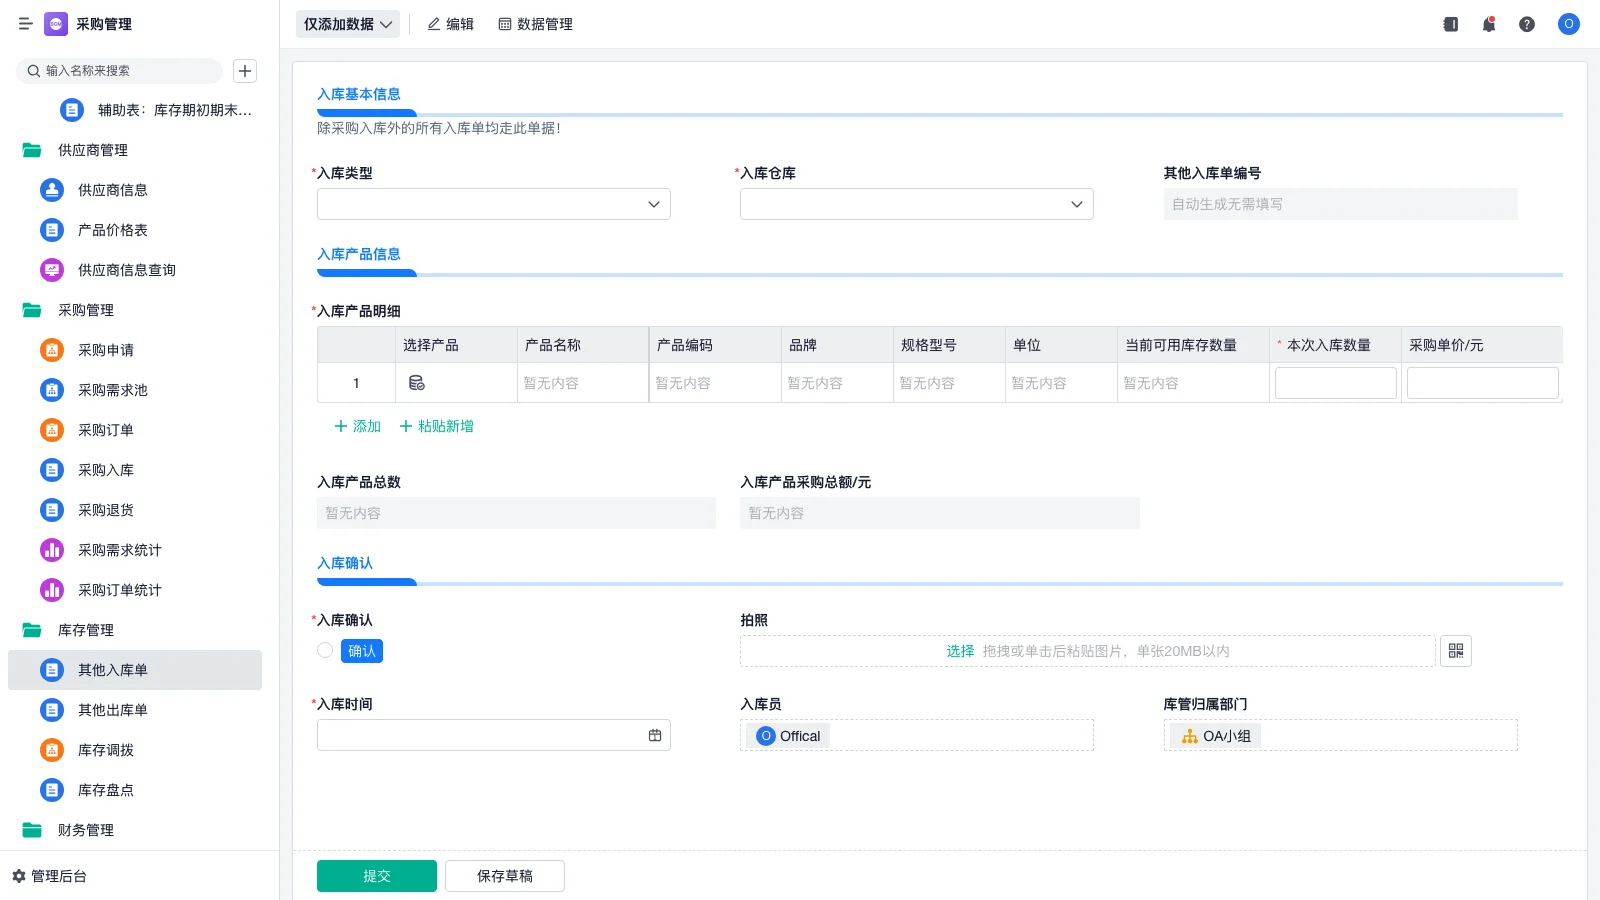Click the 产品价格表 form icon
Screen dimensions: 1600x900
52,230
